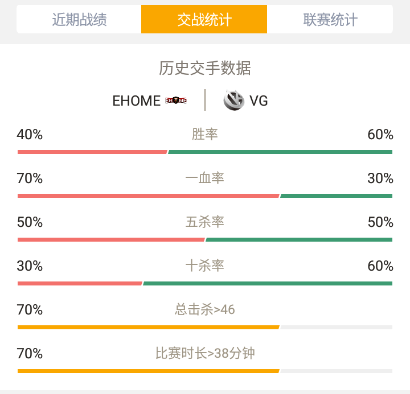This screenshot has height=394, width=410.
Task: Click the 总击杀>46 label
Action: coord(205,310)
